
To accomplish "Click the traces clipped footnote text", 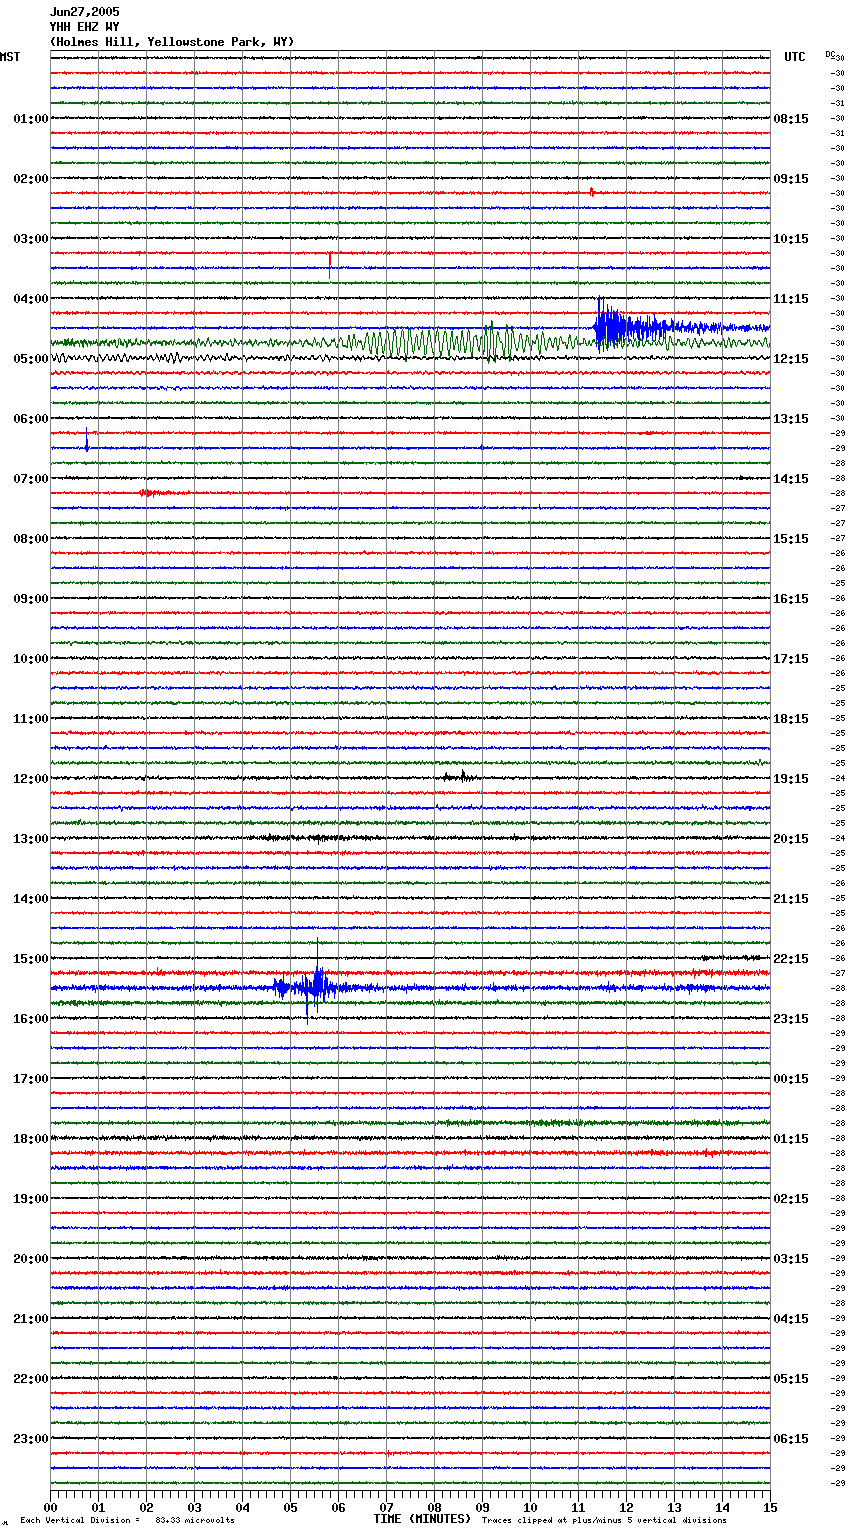I will [604, 1520].
